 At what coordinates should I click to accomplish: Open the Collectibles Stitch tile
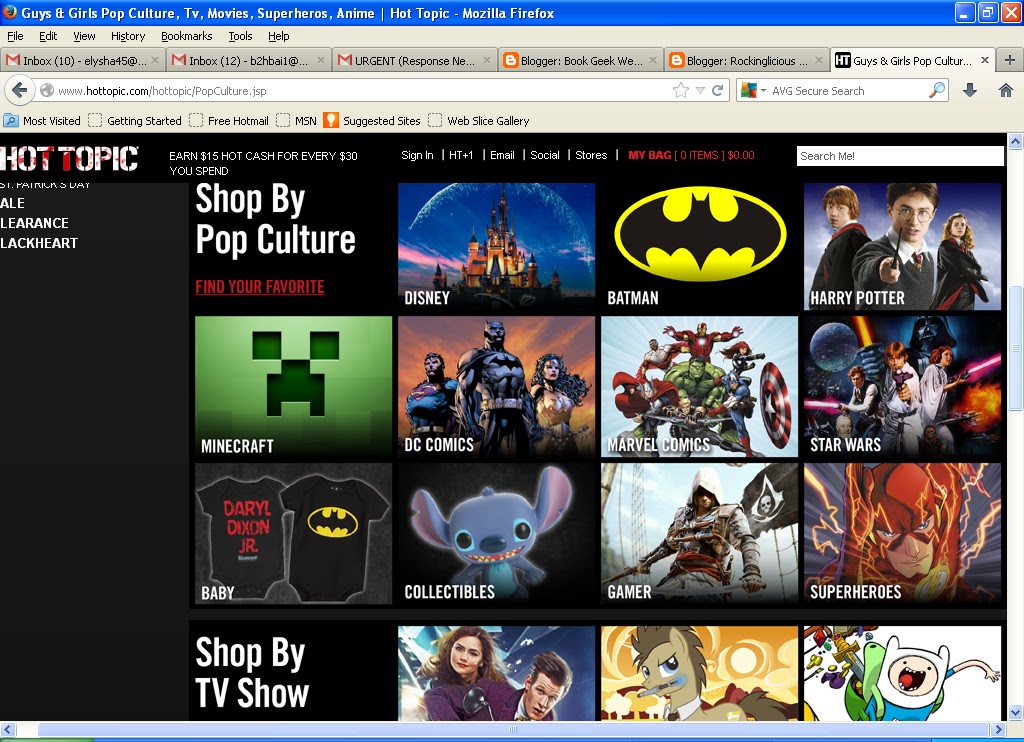coord(496,534)
